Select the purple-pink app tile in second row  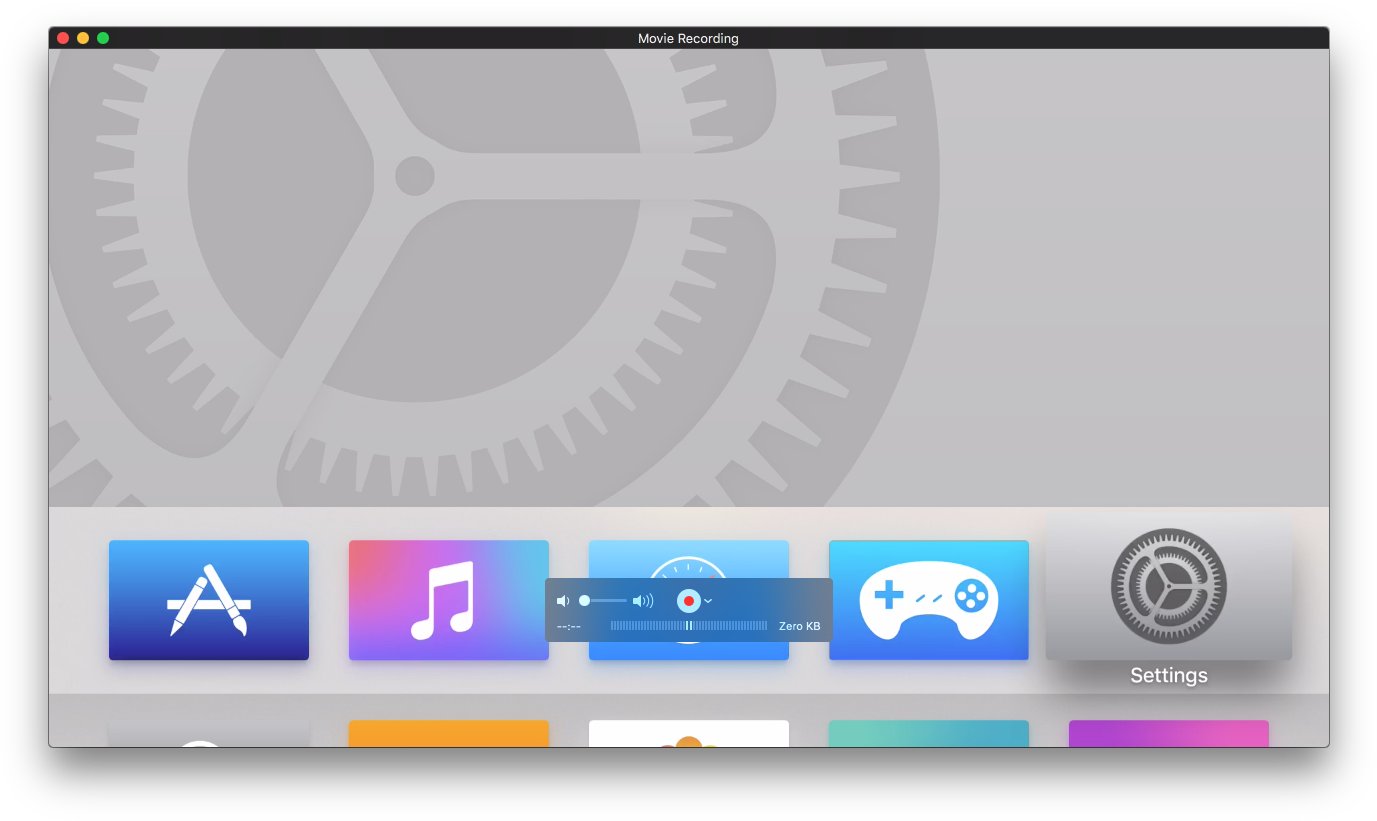click(x=1169, y=733)
